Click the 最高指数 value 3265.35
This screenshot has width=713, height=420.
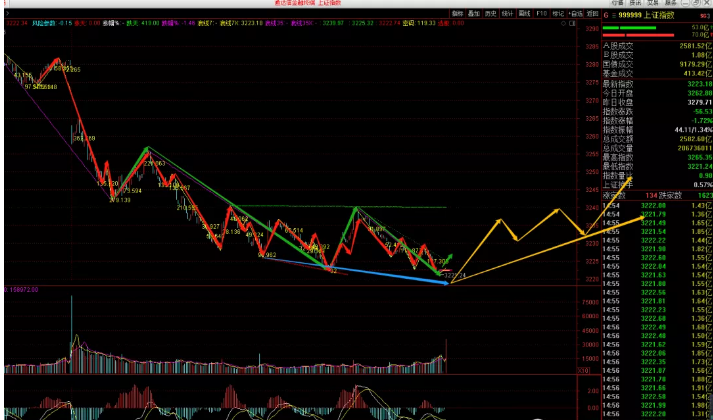tap(699, 158)
